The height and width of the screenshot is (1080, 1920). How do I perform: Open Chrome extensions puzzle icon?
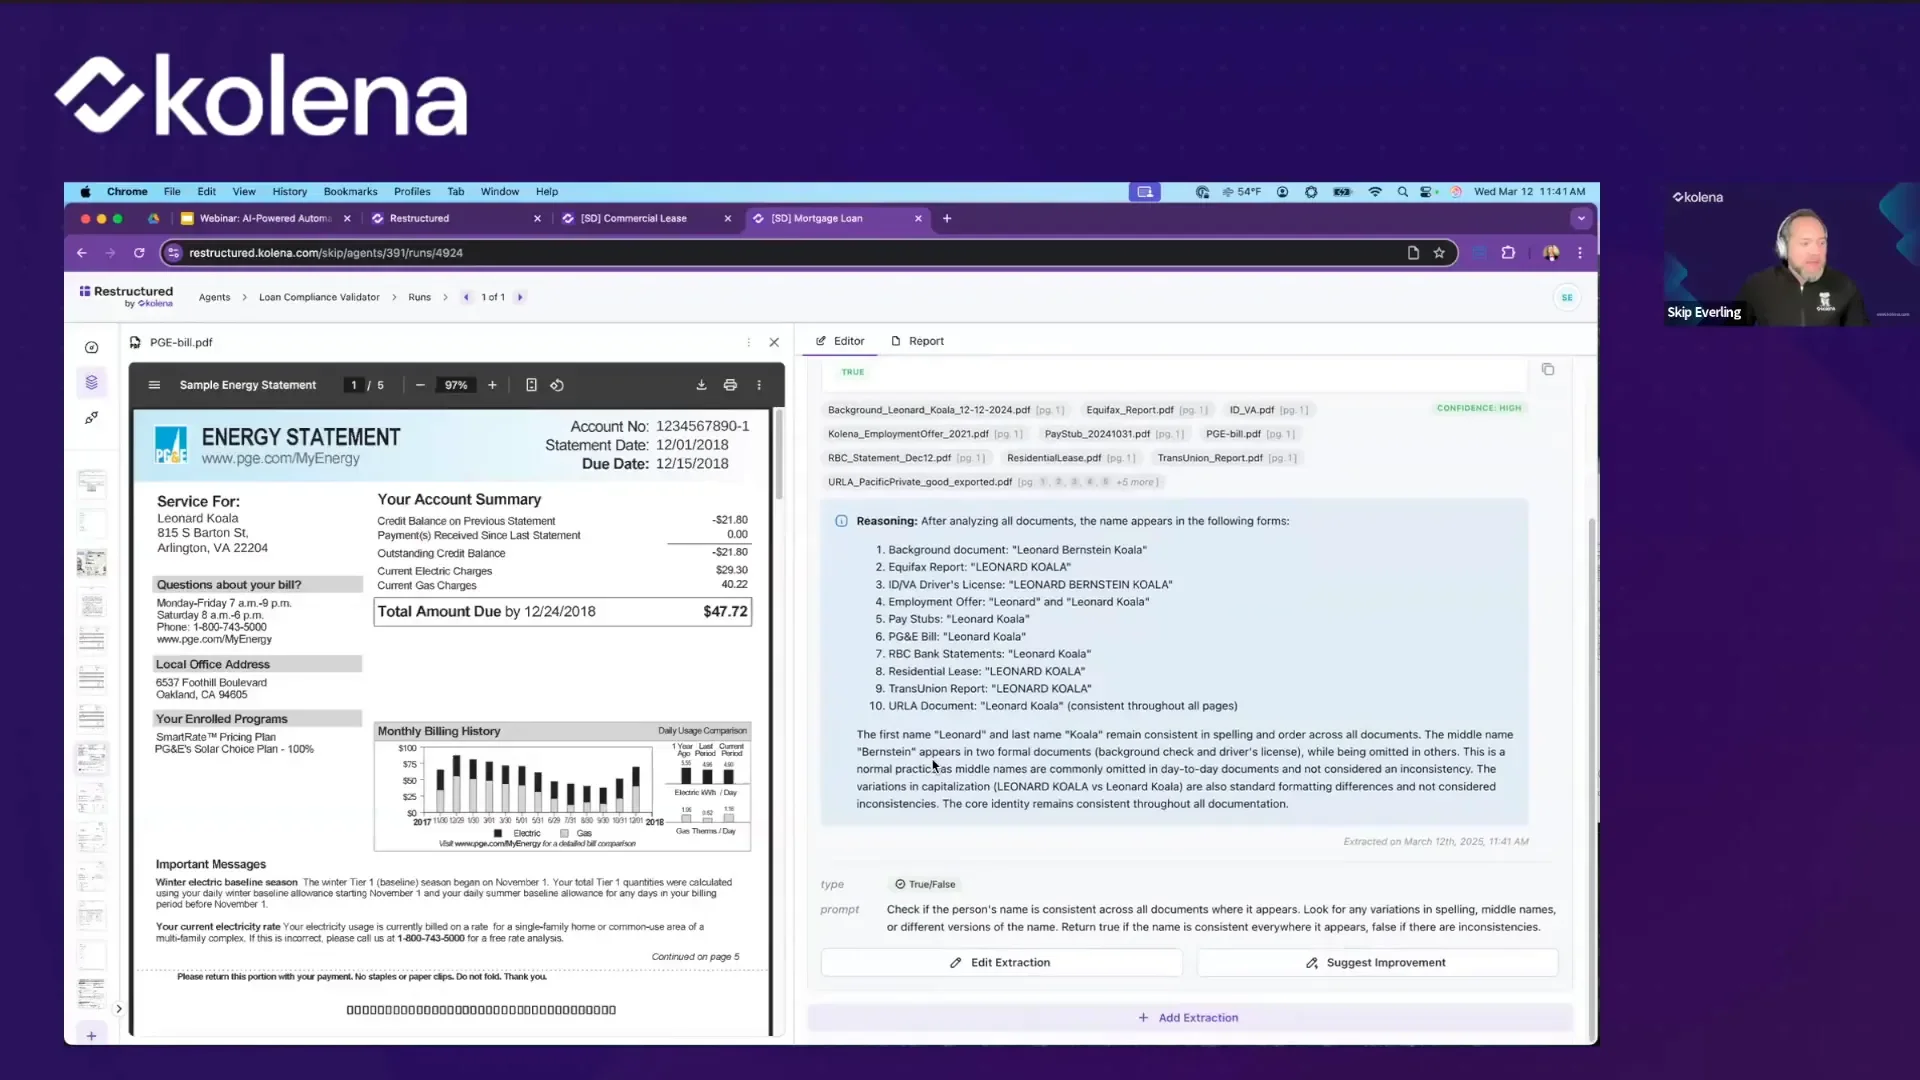1509,253
